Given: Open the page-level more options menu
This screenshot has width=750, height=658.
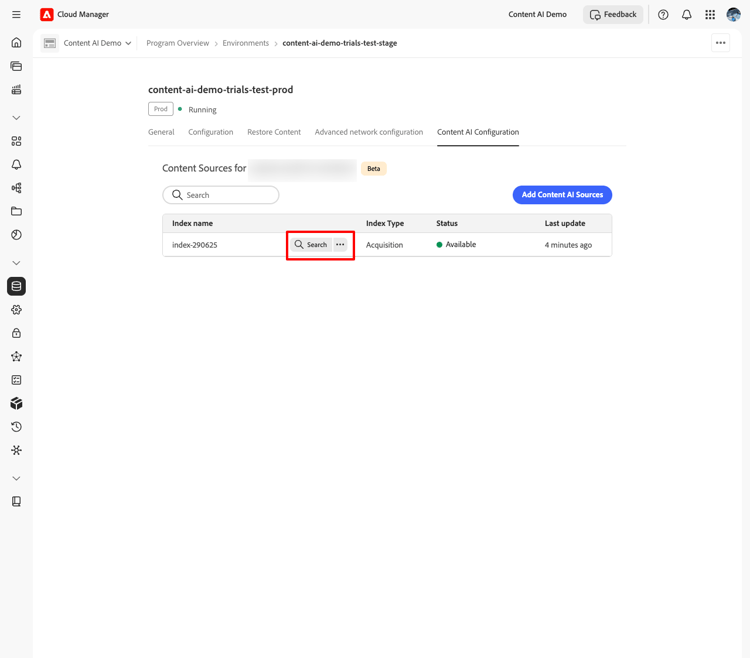Looking at the screenshot, I should click(x=720, y=43).
